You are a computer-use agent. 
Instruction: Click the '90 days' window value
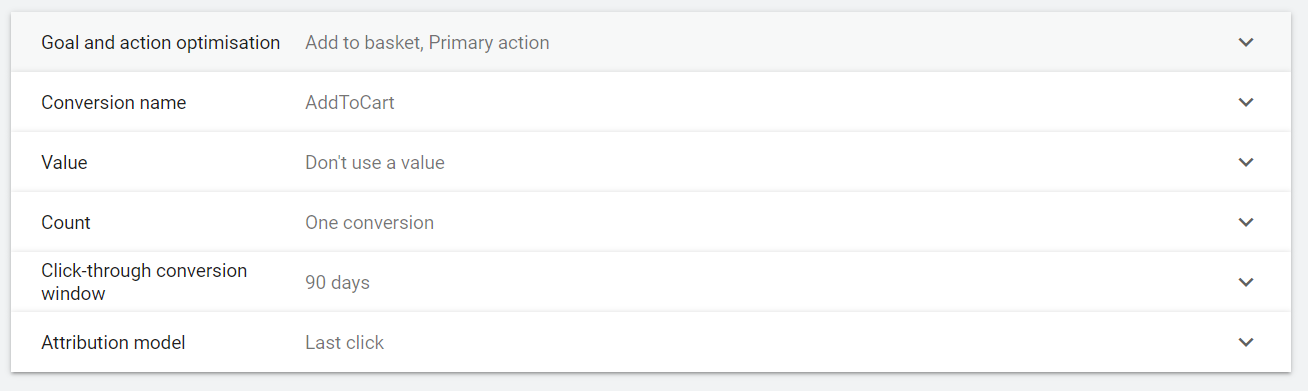[337, 283]
